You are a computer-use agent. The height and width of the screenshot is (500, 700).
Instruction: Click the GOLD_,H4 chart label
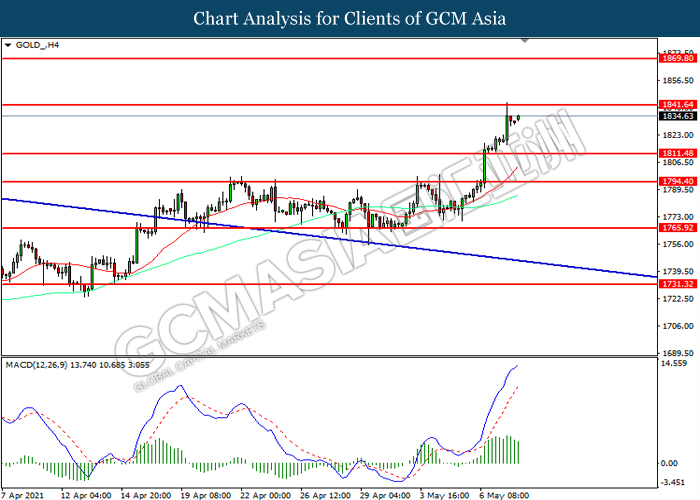pyautogui.click(x=37, y=45)
